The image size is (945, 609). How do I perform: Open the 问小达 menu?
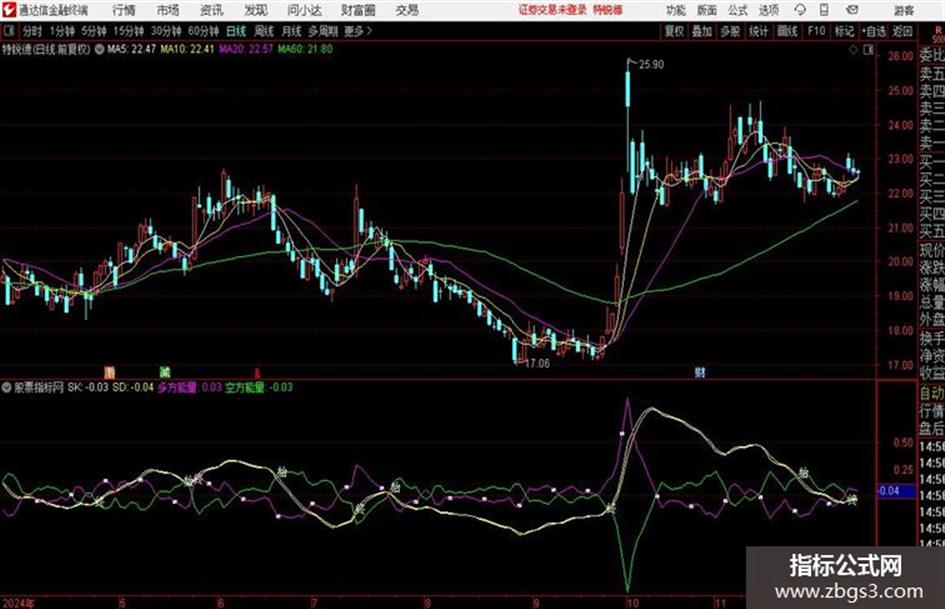pyautogui.click(x=305, y=10)
